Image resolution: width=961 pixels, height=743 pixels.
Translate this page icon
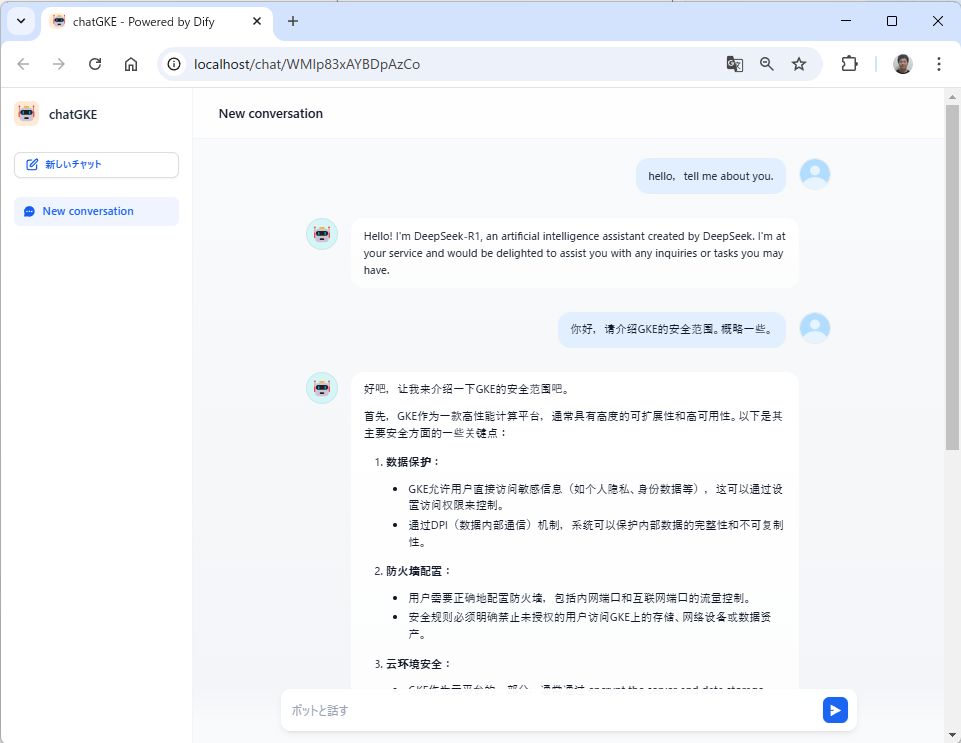[734, 64]
